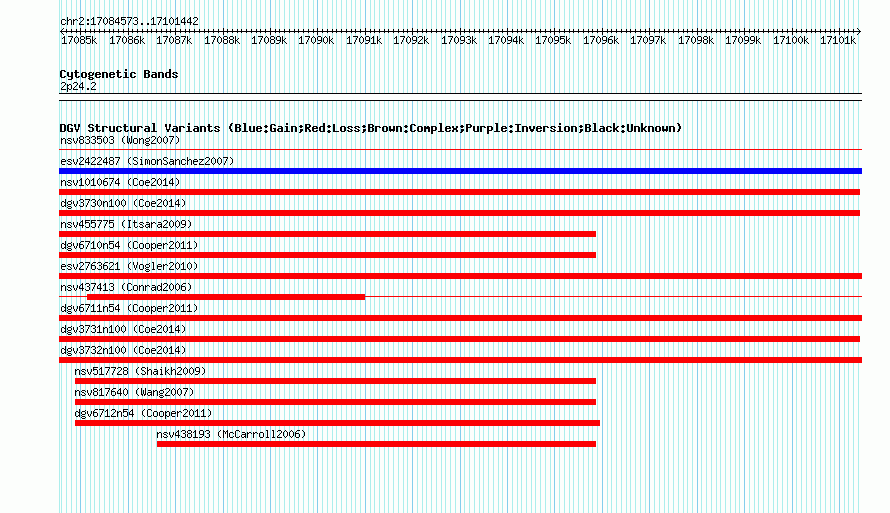Click the 17092k ruler tick label
This screenshot has height=513, width=890.
(x=411, y=41)
